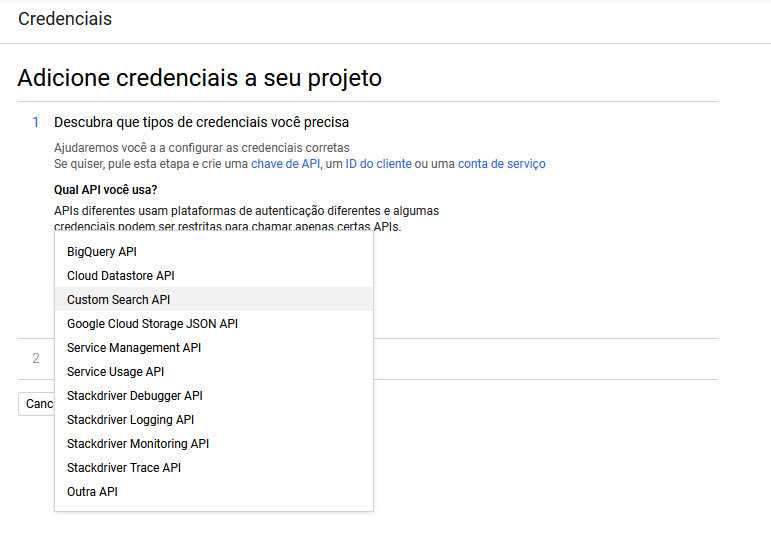Pick Google Cloud Storage JSON API

[214, 324]
